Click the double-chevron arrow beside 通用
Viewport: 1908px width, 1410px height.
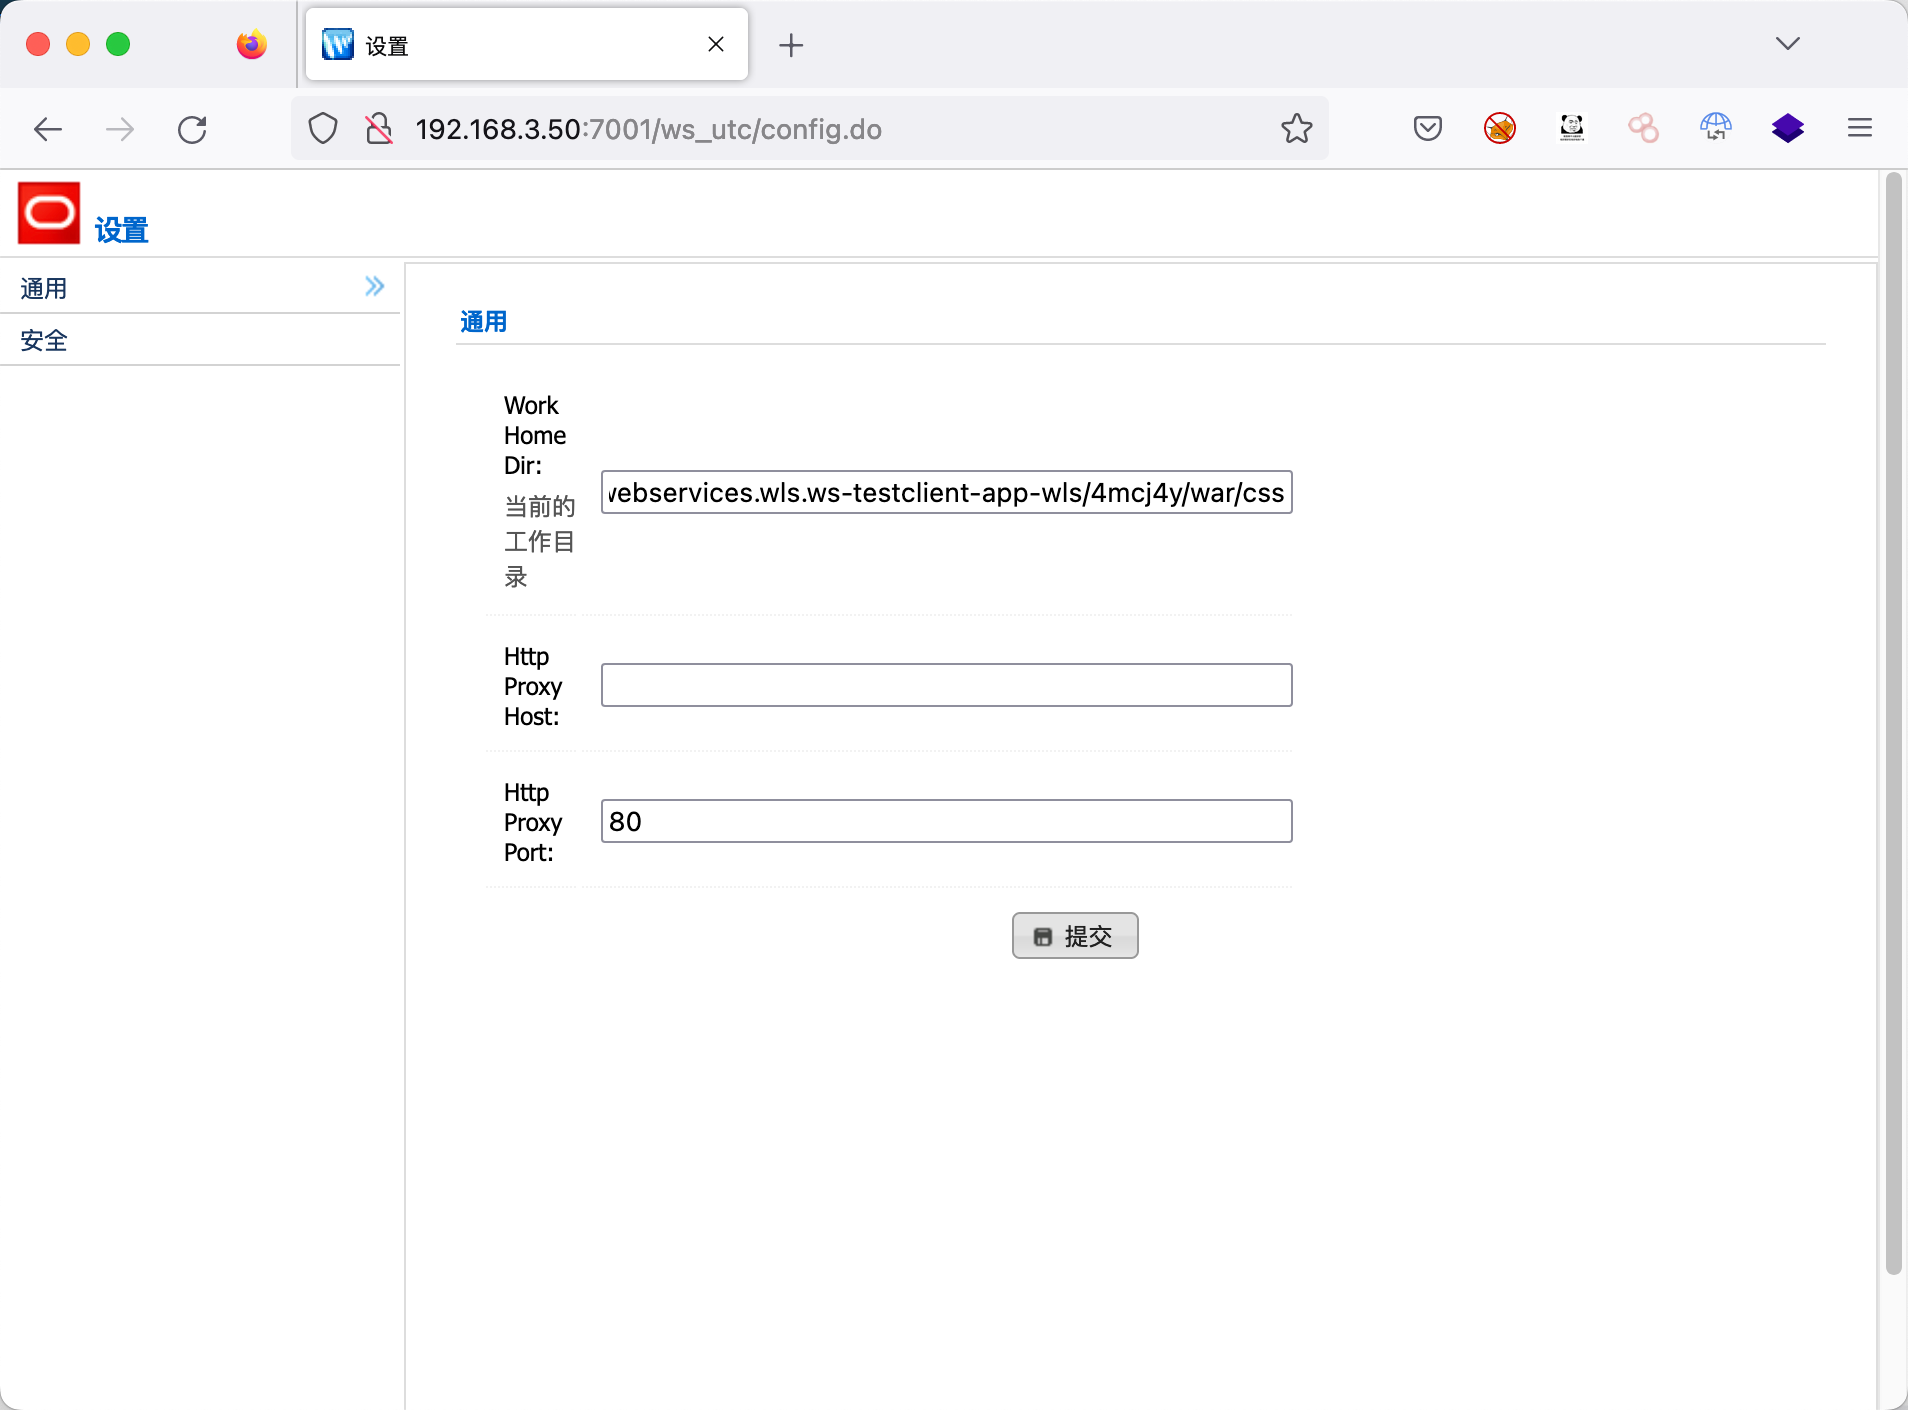coord(374,287)
